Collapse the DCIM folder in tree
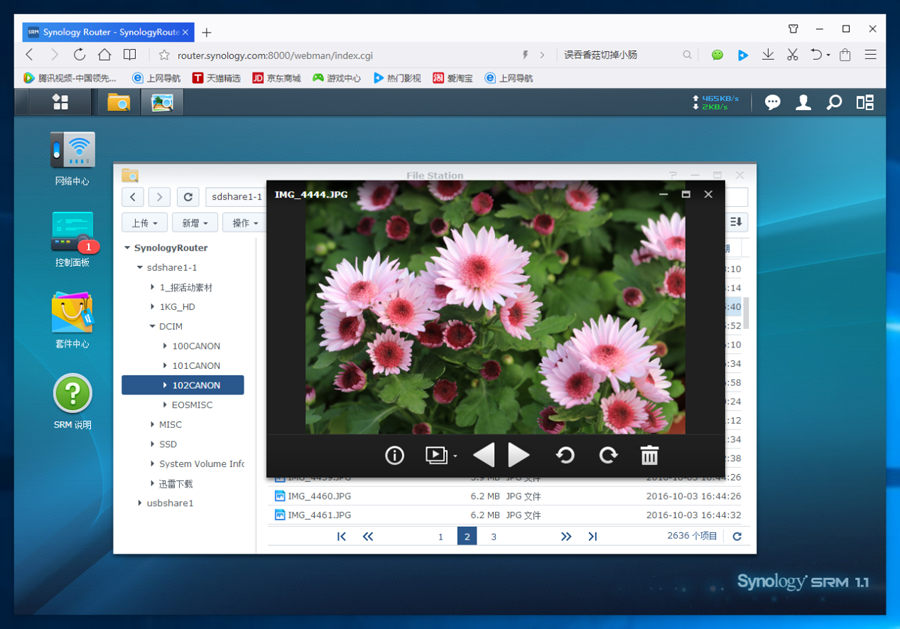 coord(151,327)
